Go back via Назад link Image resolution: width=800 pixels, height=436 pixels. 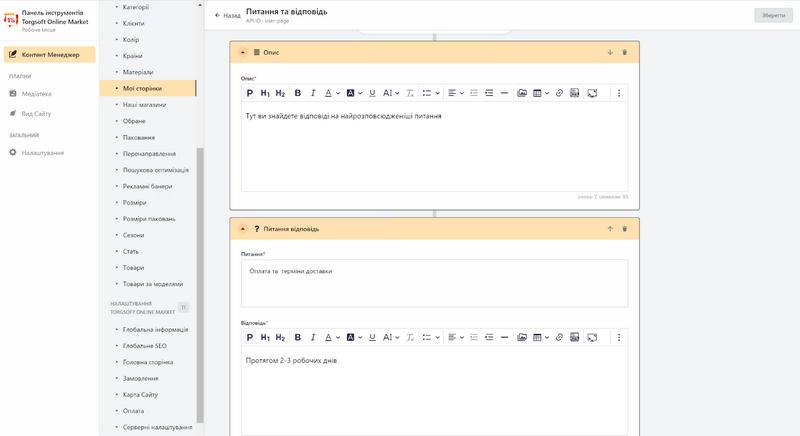click(x=228, y=15)
